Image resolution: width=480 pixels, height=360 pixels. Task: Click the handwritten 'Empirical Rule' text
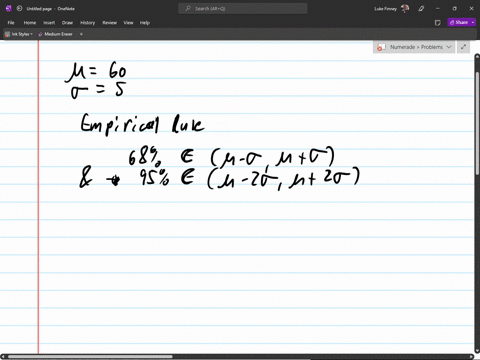142,124
